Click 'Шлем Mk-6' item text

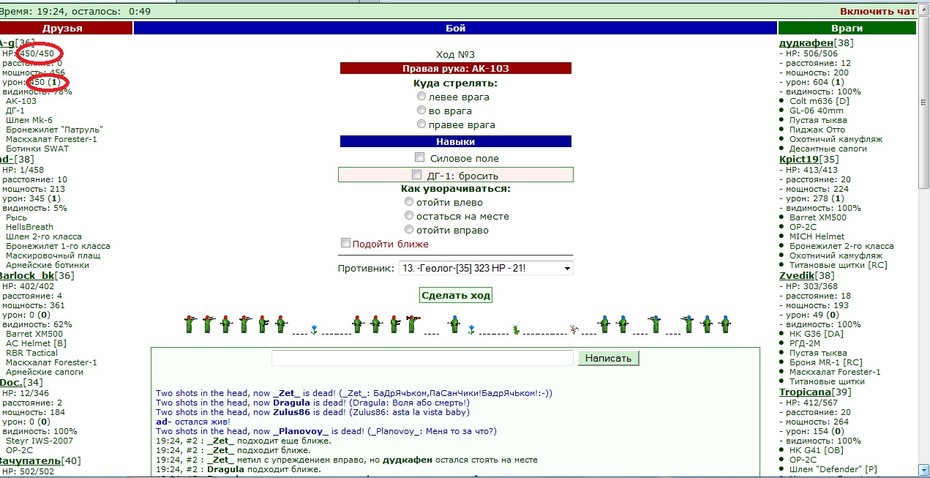coord(29,120)
